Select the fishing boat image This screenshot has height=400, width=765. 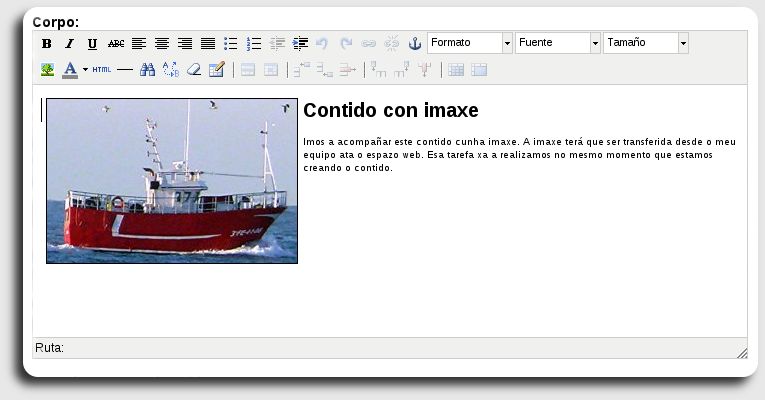click(x=172, y=181)
